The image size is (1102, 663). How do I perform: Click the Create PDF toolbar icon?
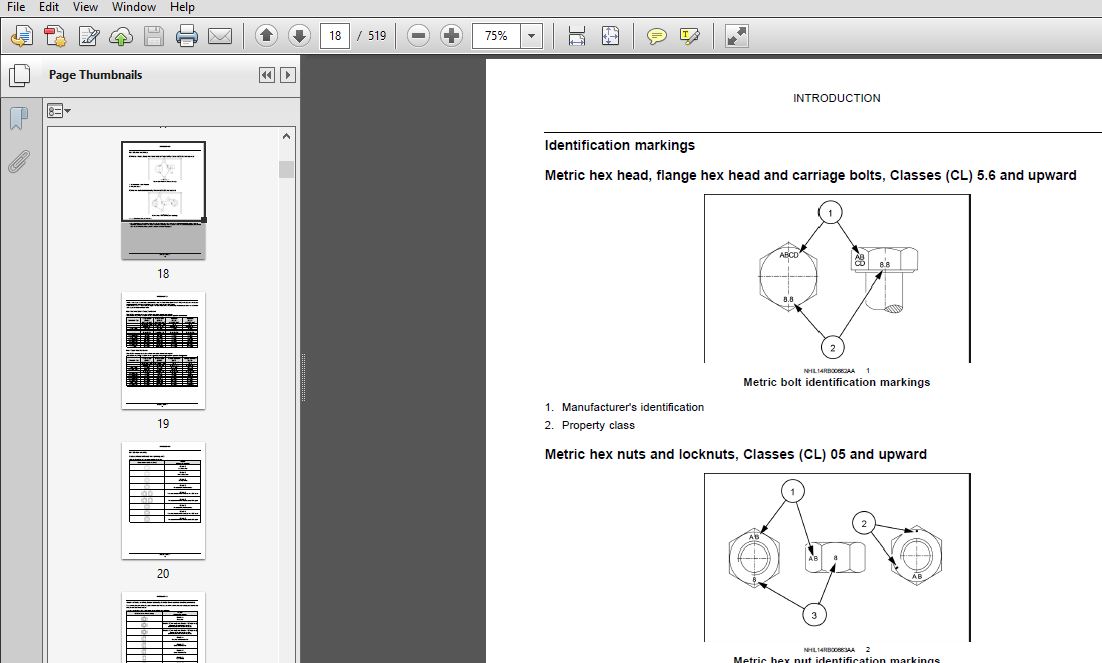(55, 36)
